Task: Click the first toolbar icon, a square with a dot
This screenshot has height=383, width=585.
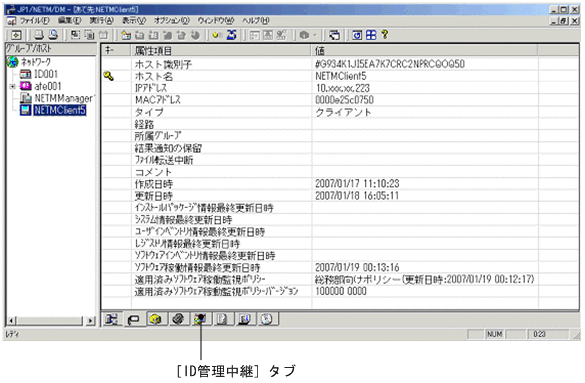Action: 16,35
